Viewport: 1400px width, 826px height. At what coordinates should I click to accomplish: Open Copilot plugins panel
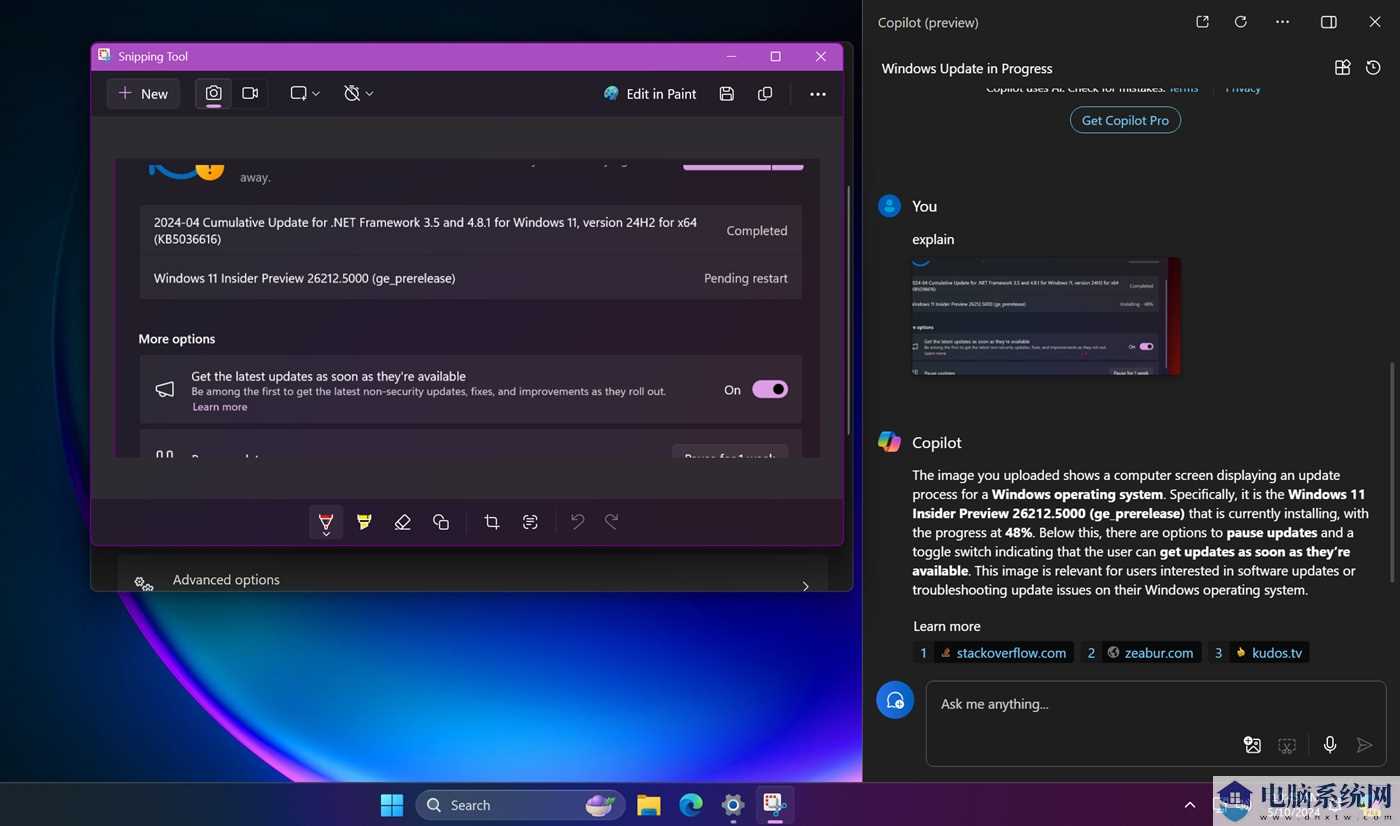[x=1343, y=68]
